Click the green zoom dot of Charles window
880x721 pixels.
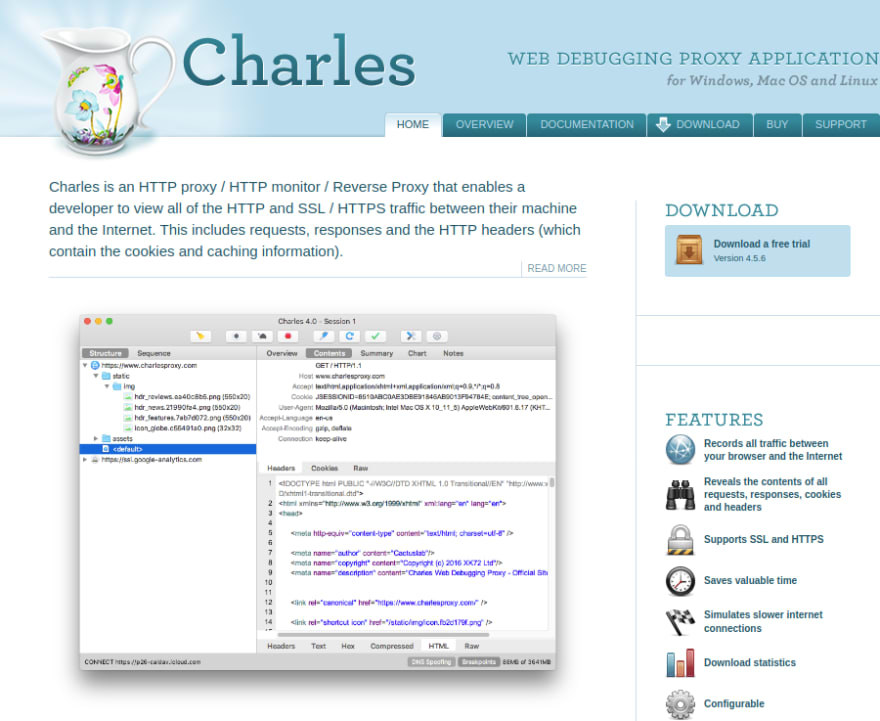pyautogui.click(x=109, y=322)
